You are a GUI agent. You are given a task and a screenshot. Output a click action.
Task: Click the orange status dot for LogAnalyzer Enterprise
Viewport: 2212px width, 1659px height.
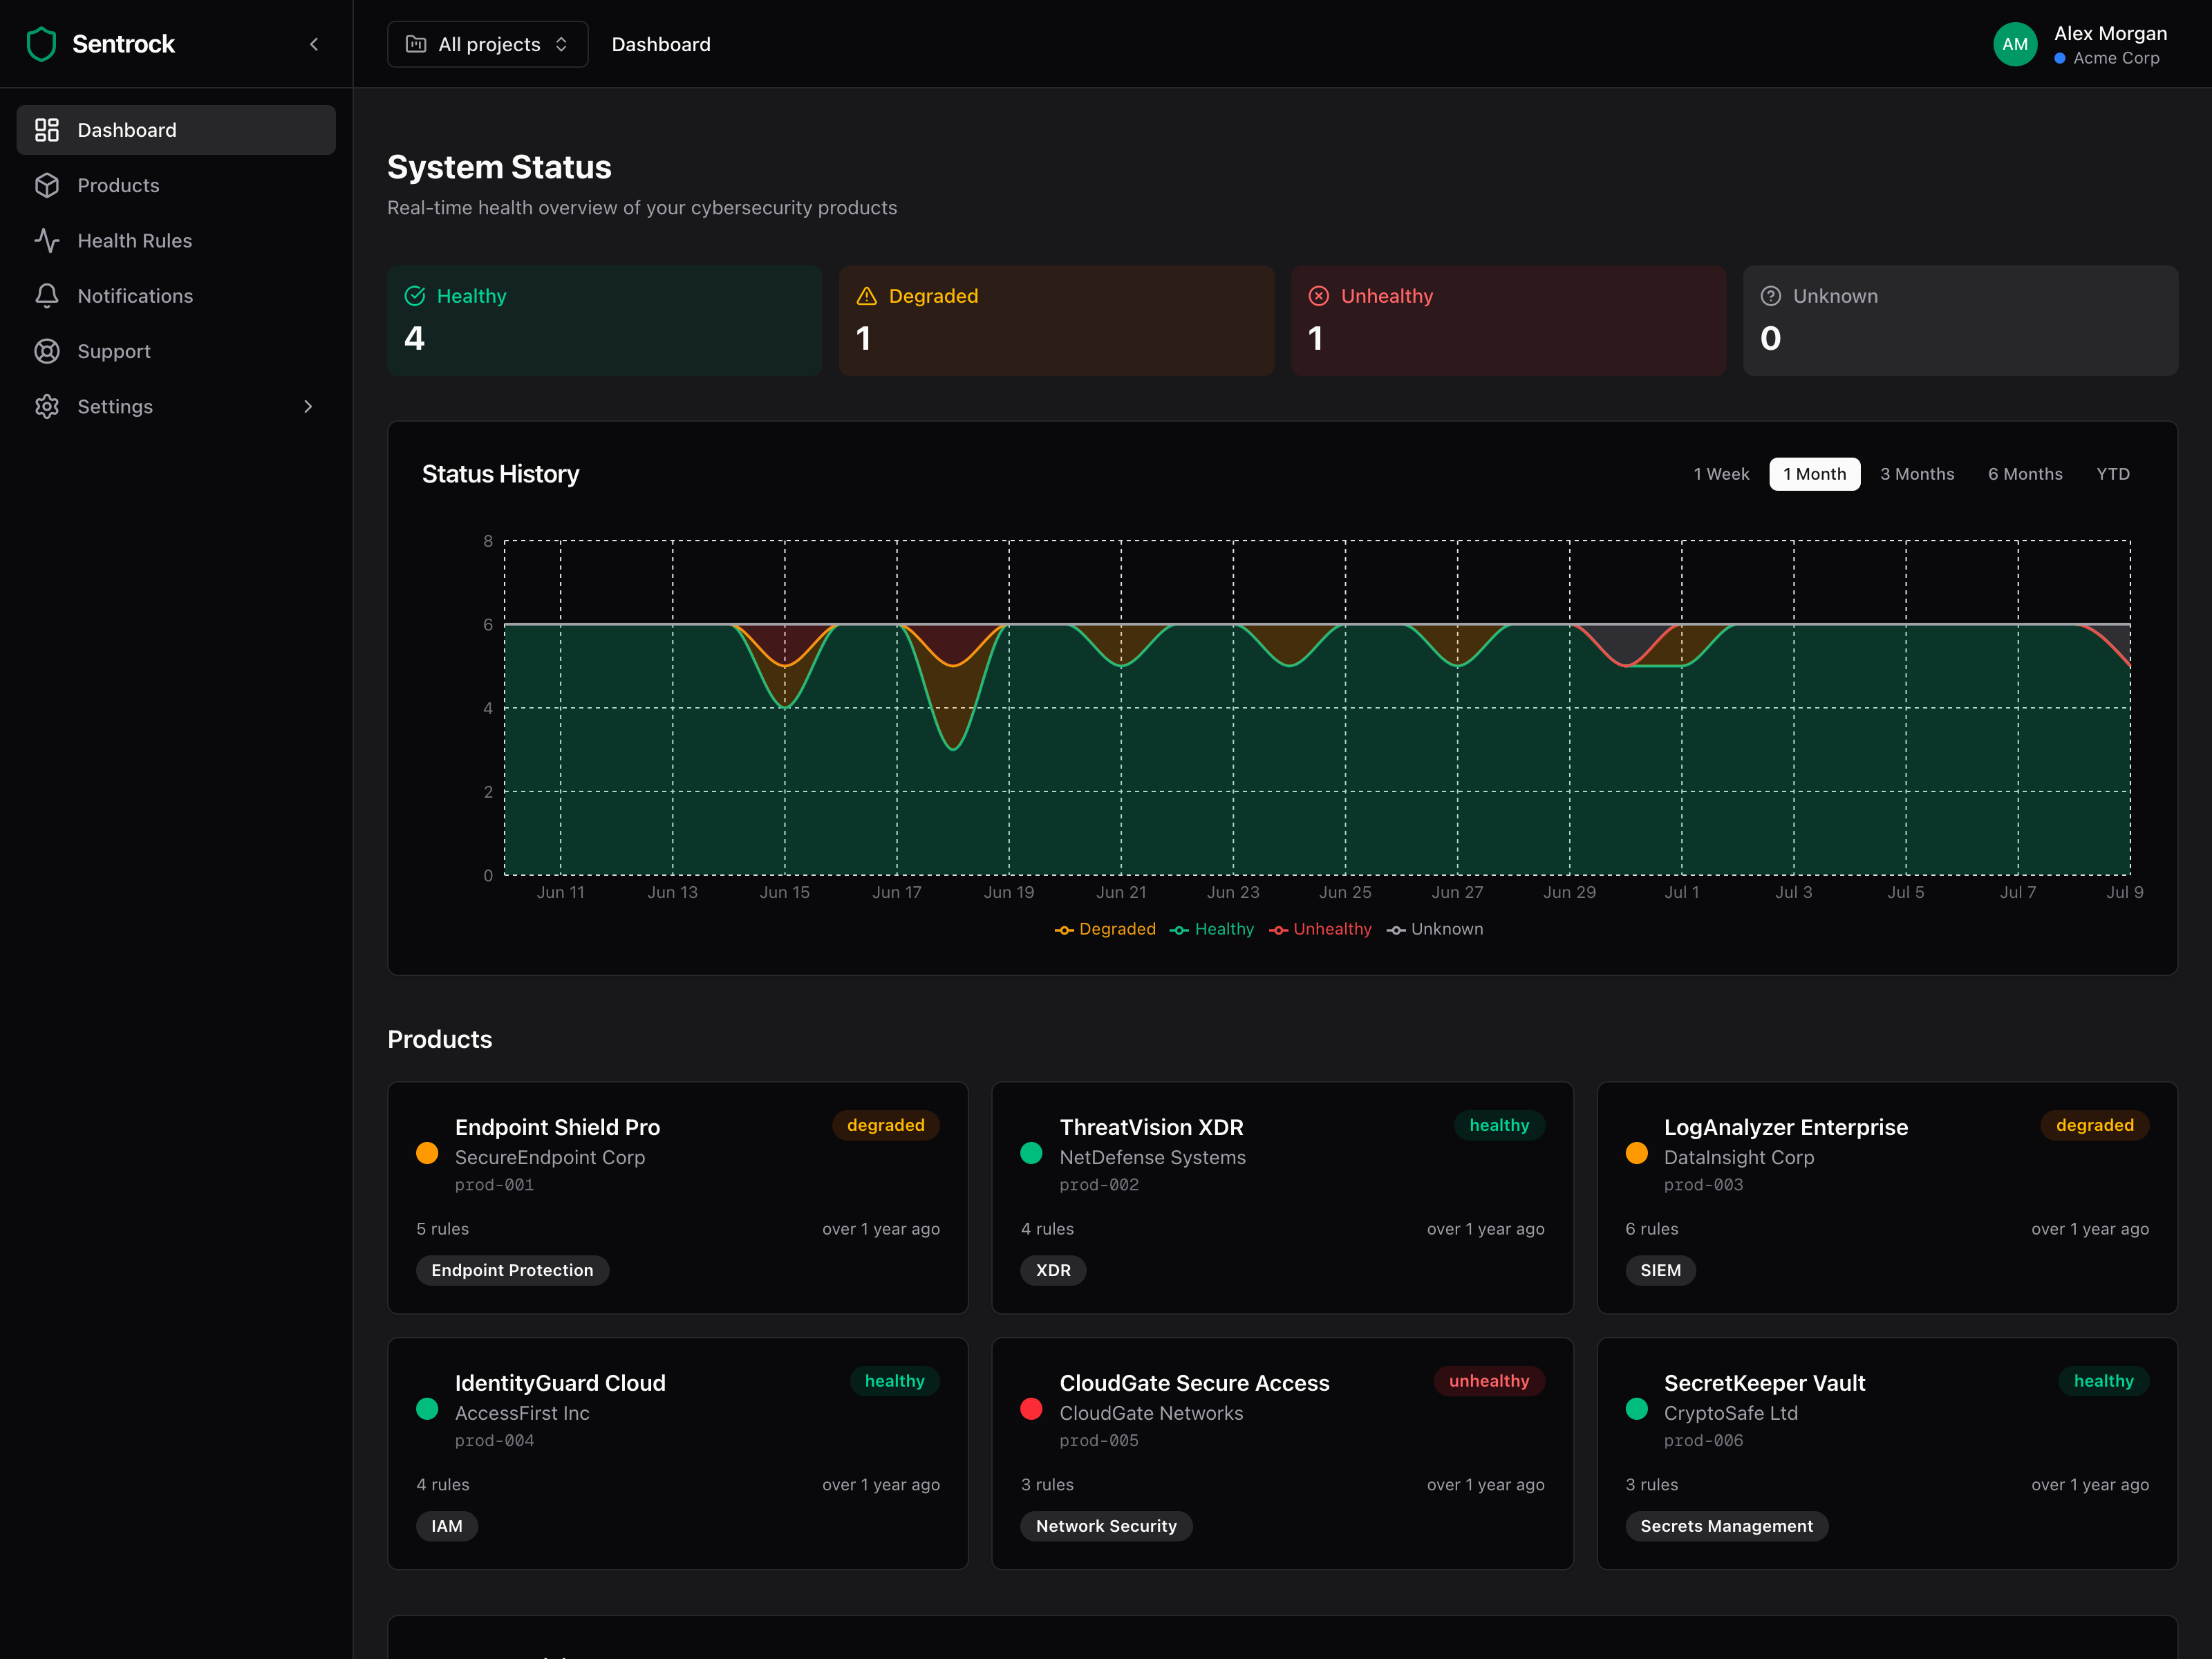click(1636, 1153)
